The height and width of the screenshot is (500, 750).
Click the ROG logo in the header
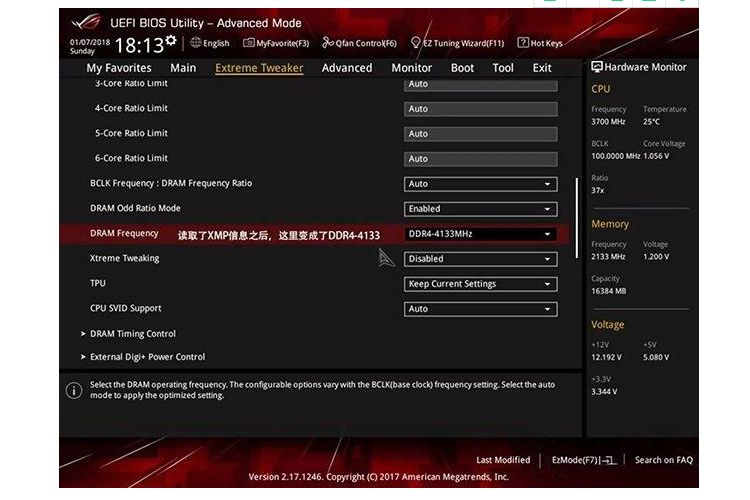(87, 22)
